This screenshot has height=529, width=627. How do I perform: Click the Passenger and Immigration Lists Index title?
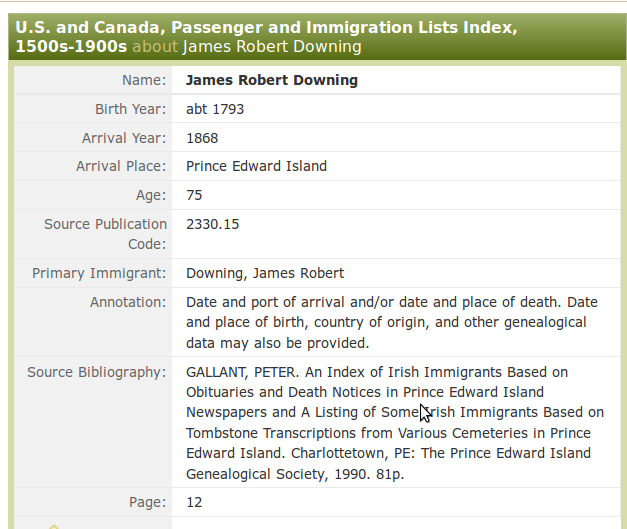pyautogui.click(x=266, y=28)
